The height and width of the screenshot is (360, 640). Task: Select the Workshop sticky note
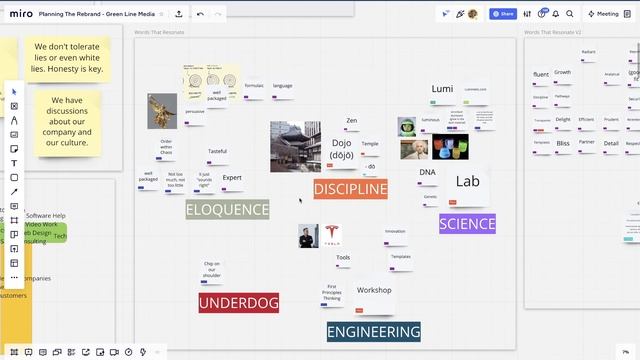374,295
